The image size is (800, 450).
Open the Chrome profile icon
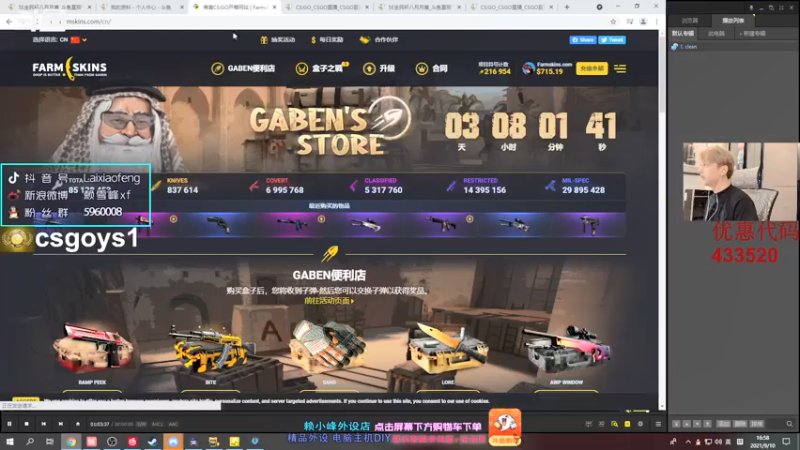643,21
